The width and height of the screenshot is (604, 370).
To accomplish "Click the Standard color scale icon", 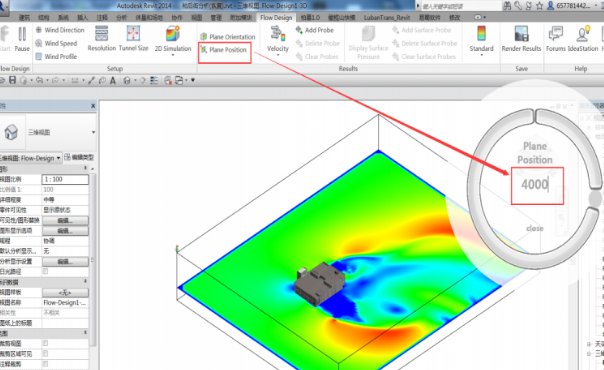I will point(482,33).
